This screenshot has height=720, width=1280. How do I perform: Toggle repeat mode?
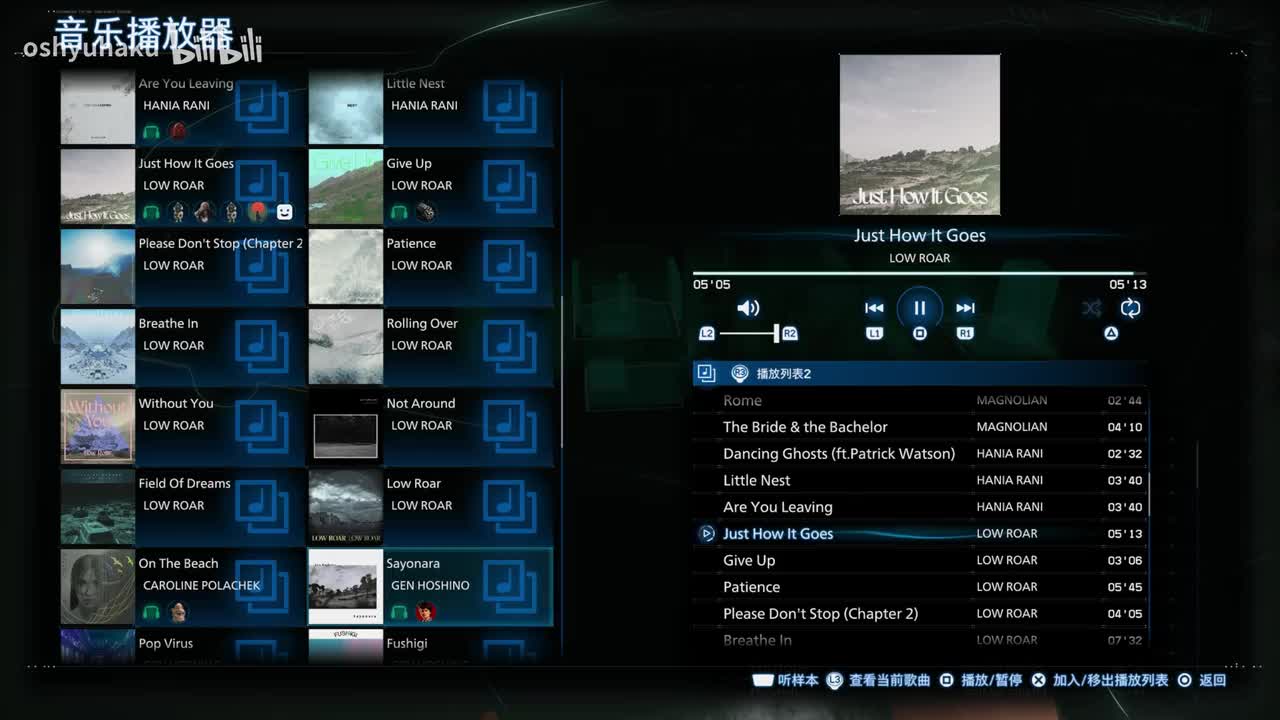coord(1130,308)
